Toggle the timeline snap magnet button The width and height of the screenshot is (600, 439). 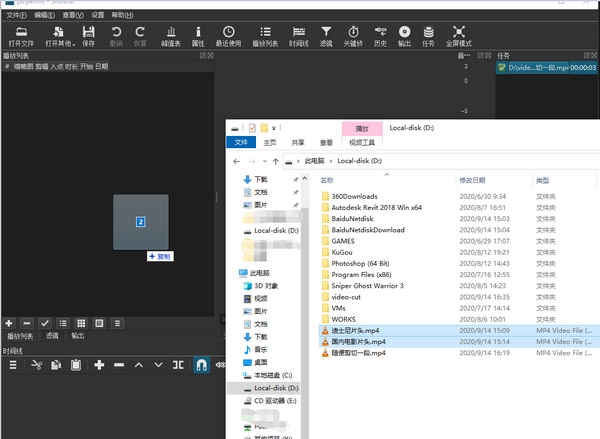click(200, 365)
